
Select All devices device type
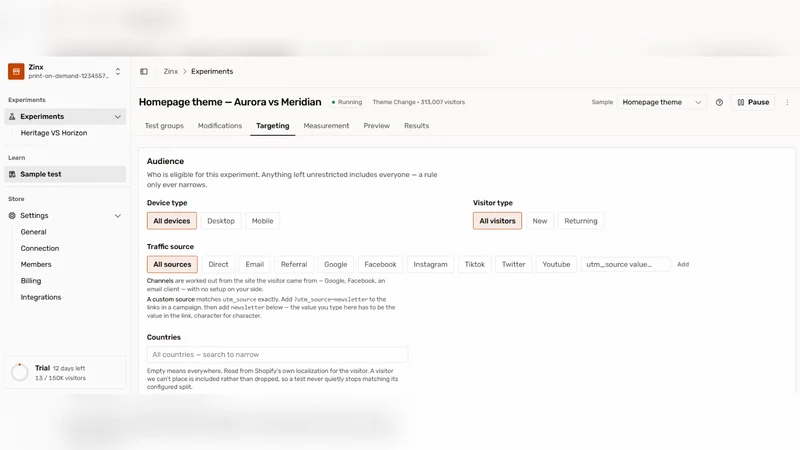coord(172,221)
